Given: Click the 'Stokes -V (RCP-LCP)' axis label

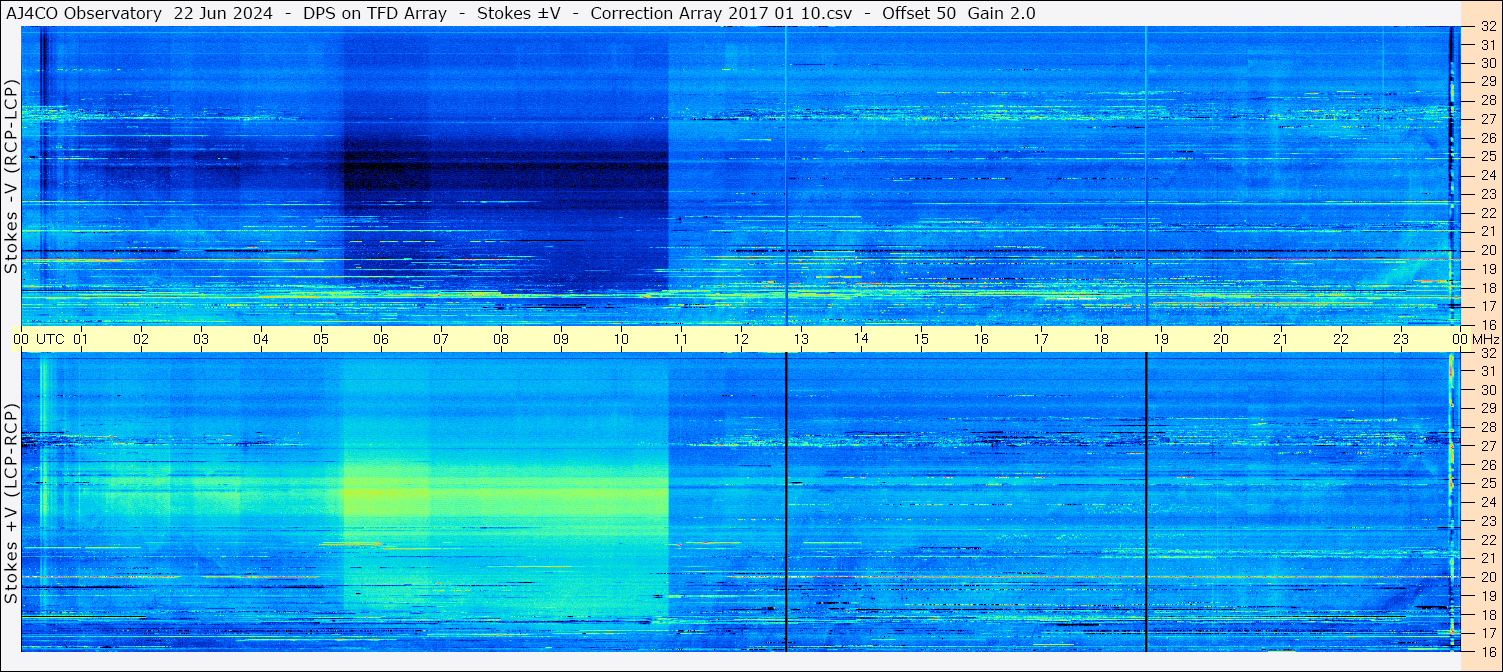Looking at the screenshot, I should [x=11, y=177].
